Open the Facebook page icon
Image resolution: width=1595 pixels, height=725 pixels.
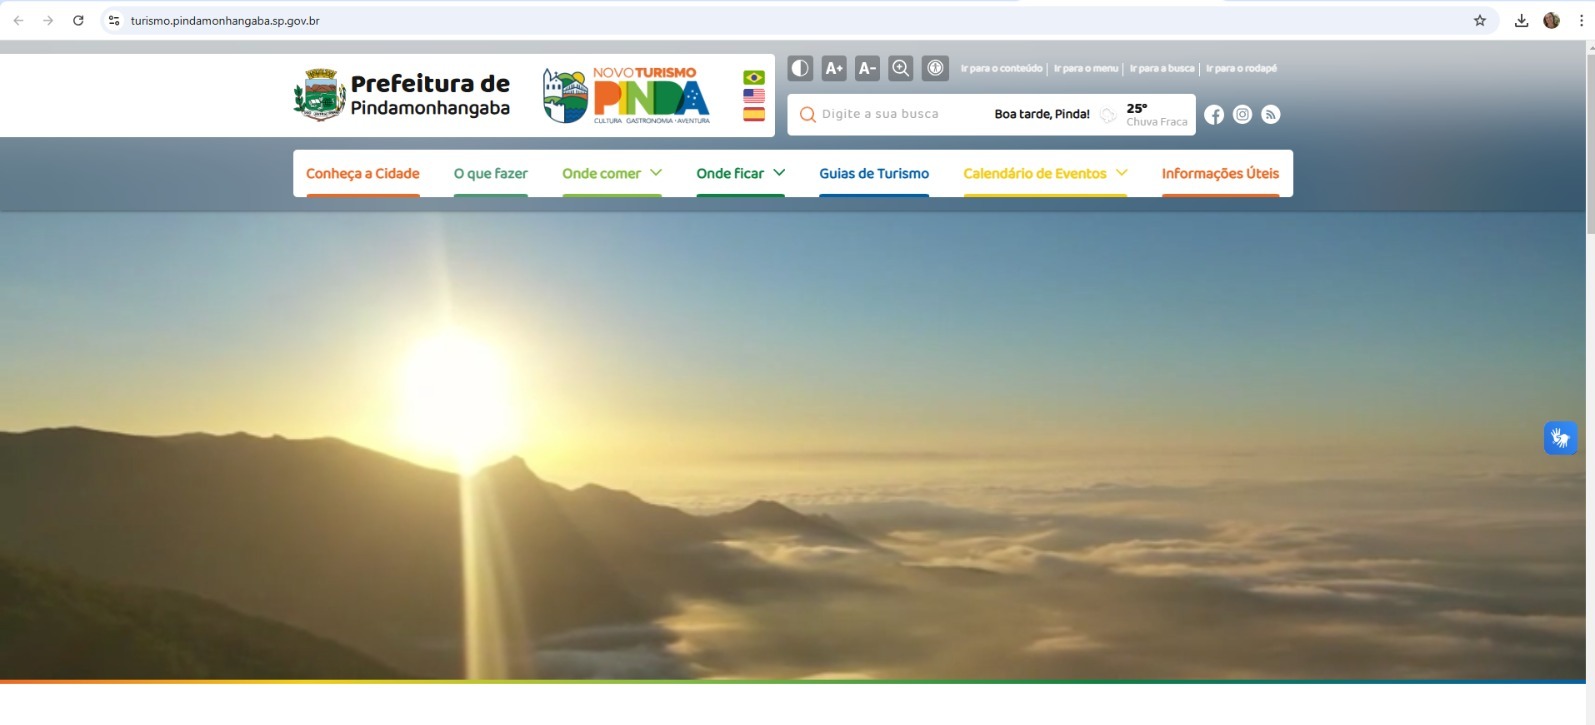coord(1214,115)
